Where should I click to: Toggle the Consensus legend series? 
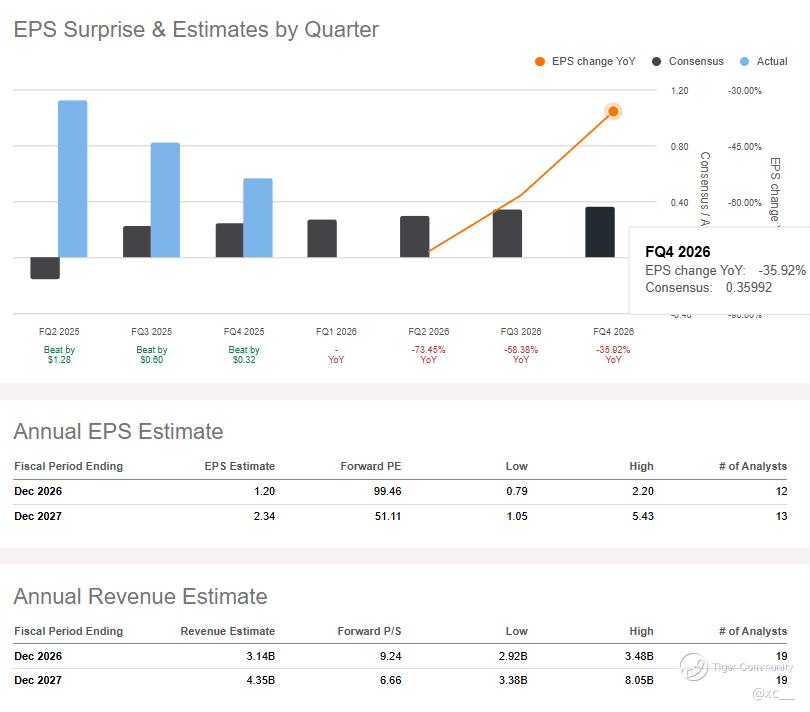click(688, 61)
